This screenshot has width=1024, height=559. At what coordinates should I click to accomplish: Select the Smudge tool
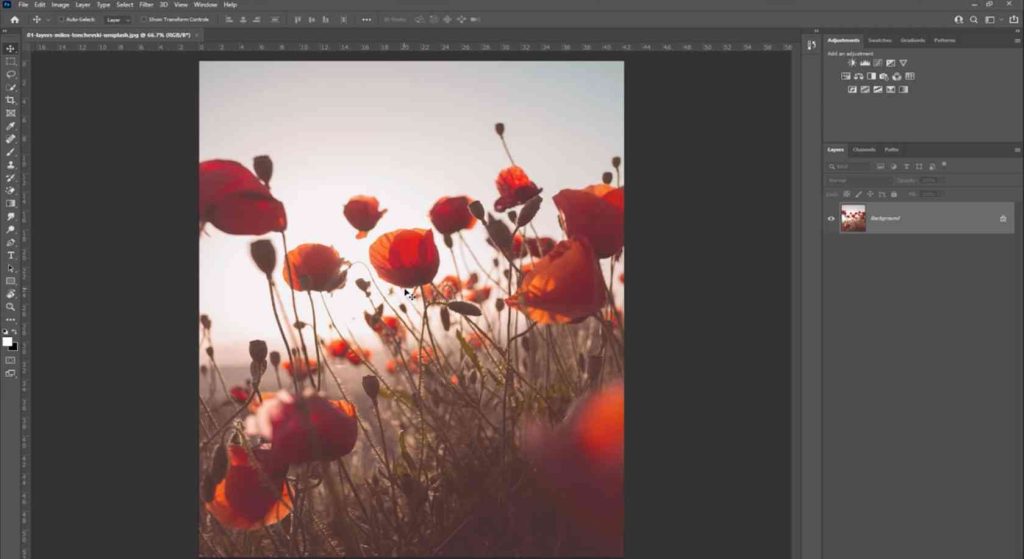point(10,216)
